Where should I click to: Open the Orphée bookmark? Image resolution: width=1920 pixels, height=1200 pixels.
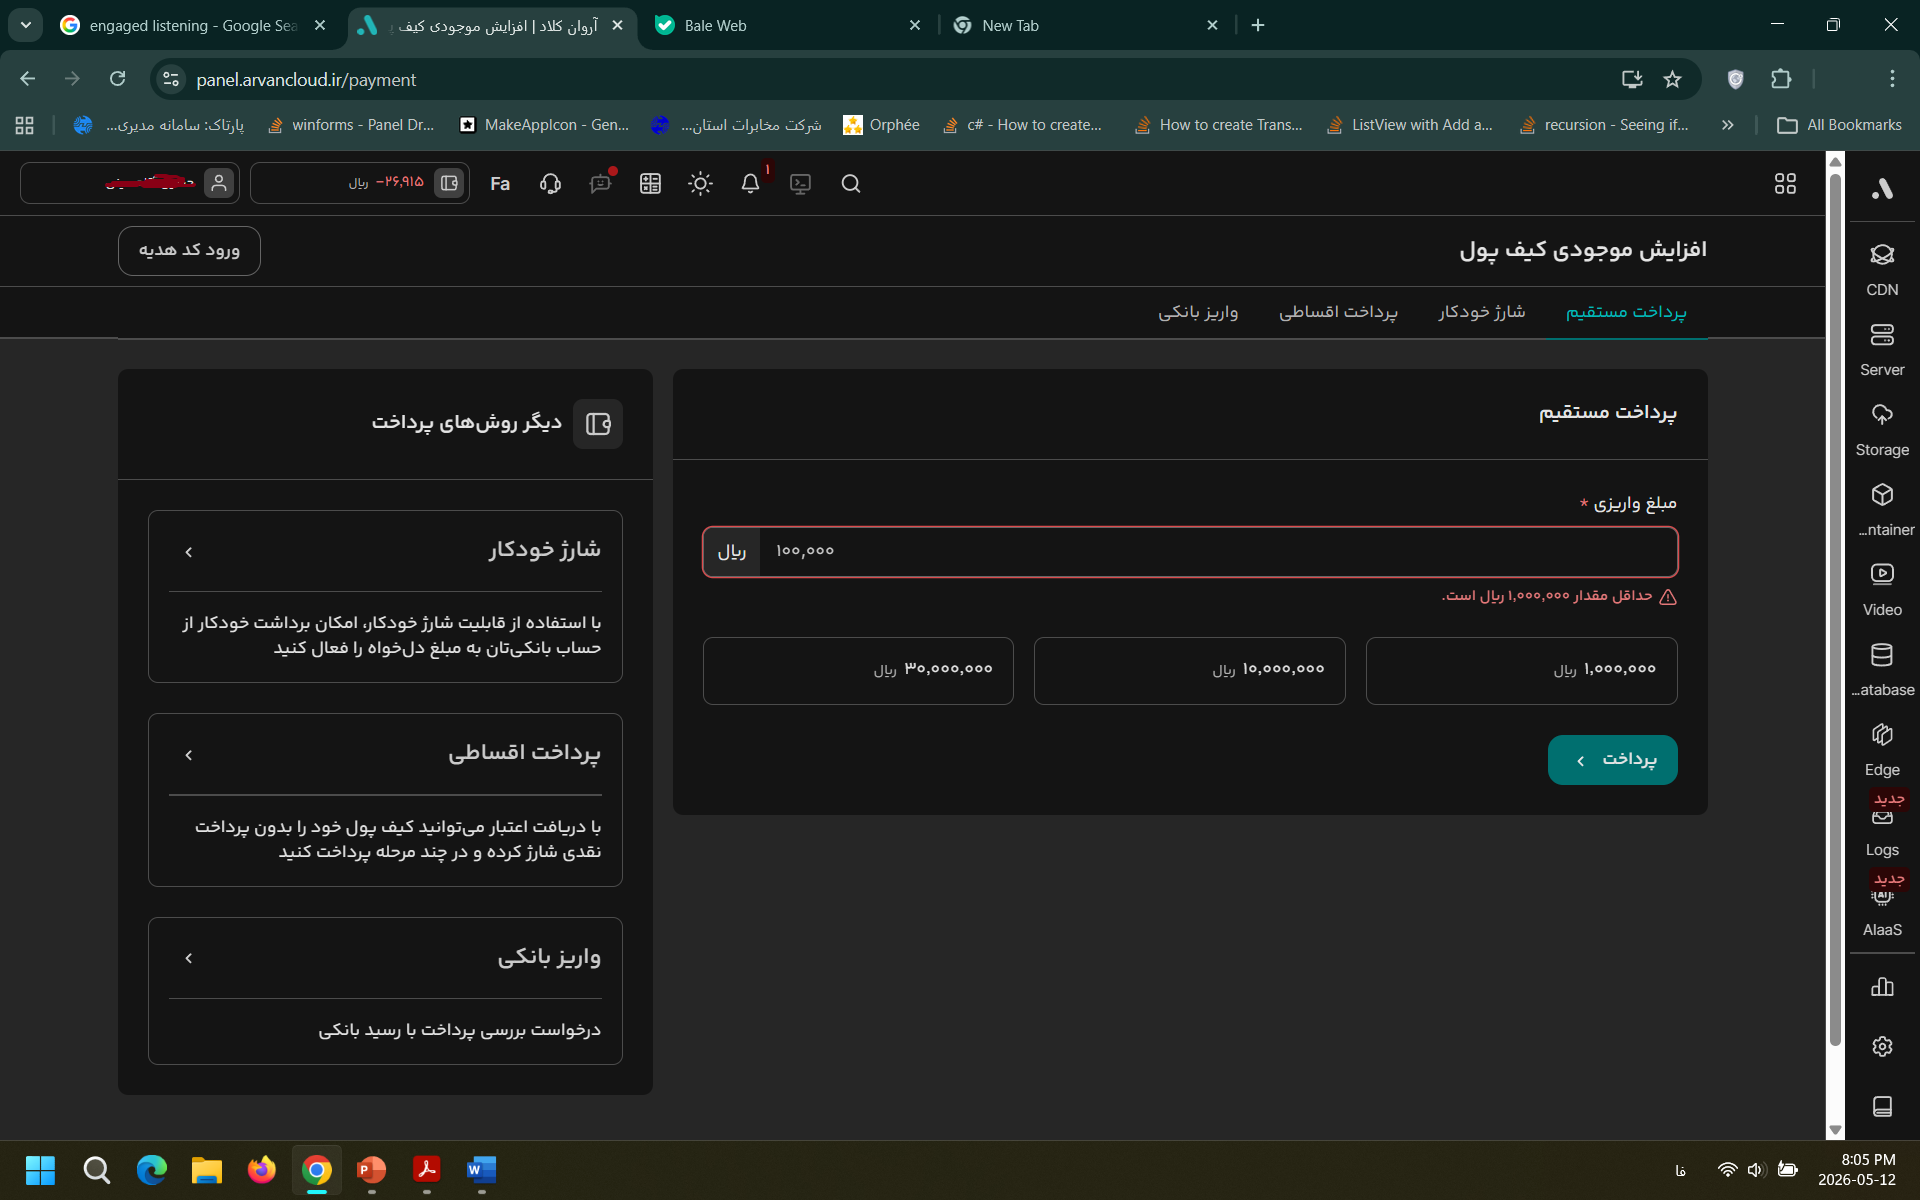point(881,125)
